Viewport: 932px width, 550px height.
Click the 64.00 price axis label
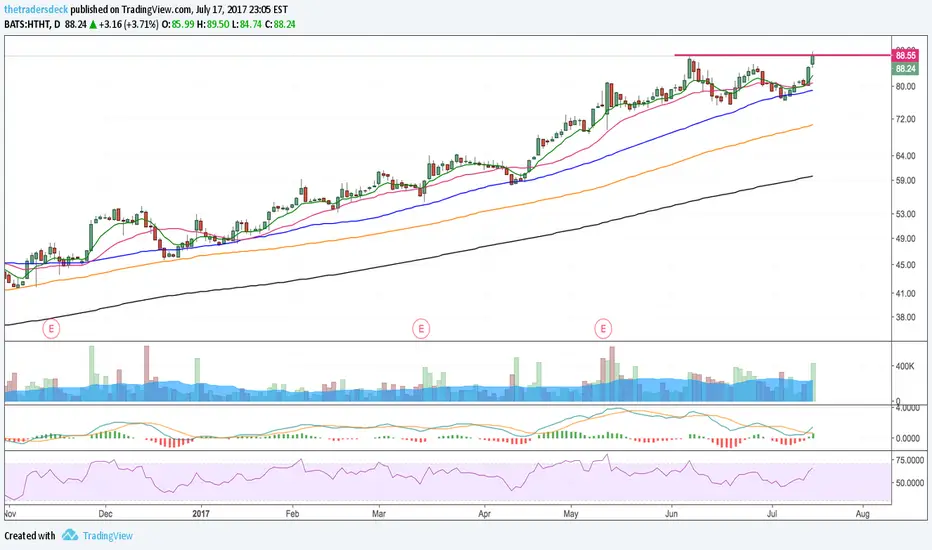[905, 156]
